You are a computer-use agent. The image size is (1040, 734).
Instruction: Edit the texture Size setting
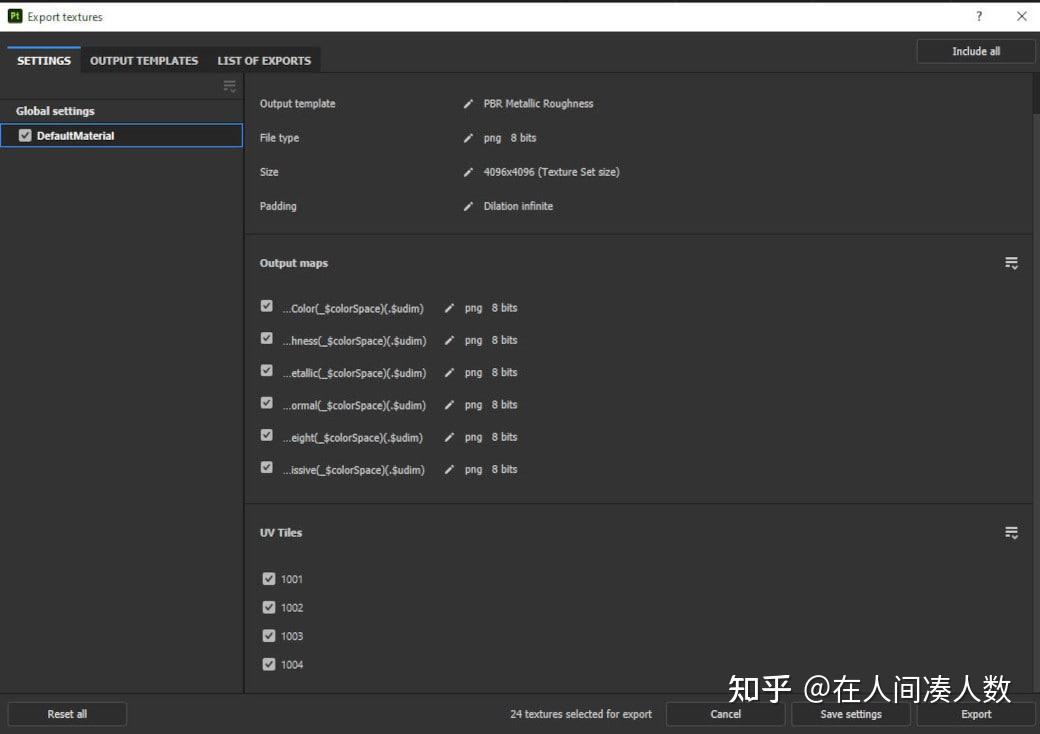pyautogui.click(x=468, y=171)
